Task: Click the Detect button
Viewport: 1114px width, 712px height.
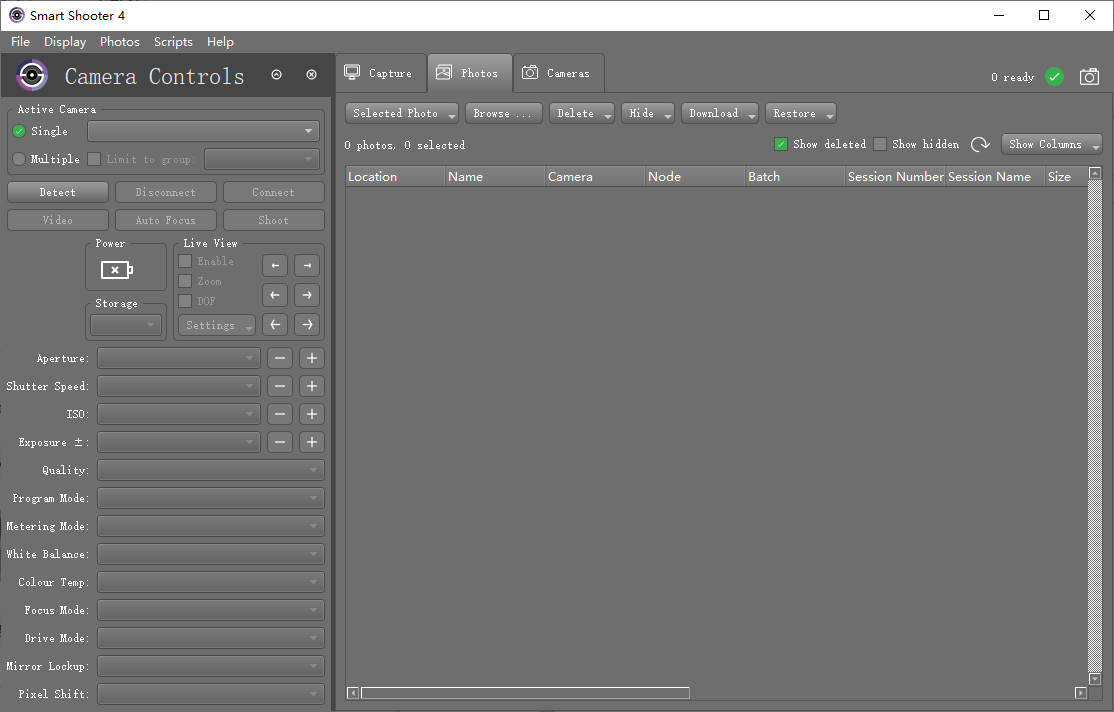Action: pyautogui.click(x=58, y=192)
